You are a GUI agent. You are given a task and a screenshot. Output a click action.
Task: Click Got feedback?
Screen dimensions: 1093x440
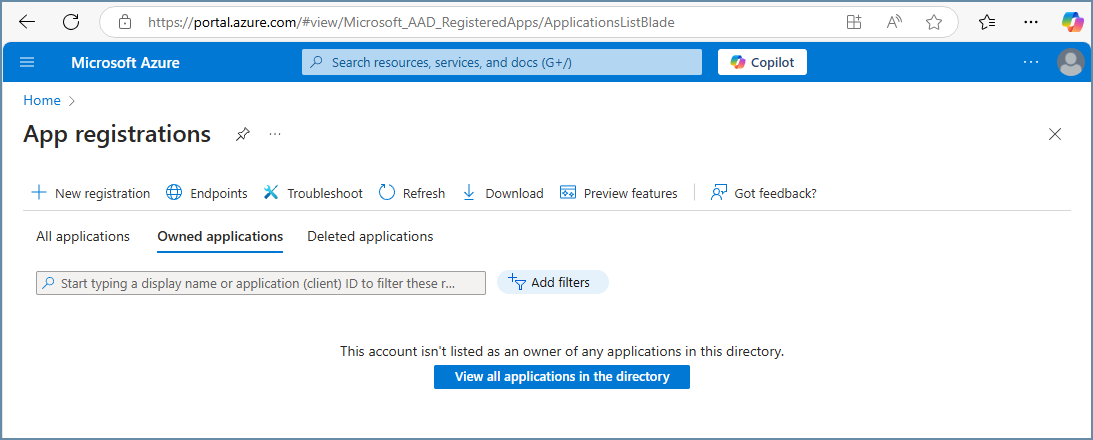click(763, 193)
